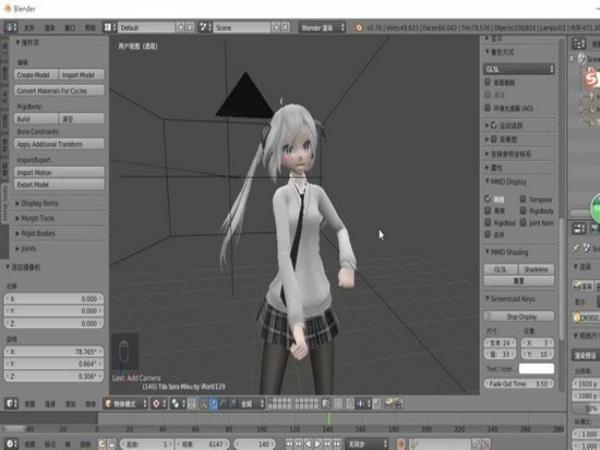Click the Import Model button
This screenshot has height=450, width=600.
tap(82, 75)
